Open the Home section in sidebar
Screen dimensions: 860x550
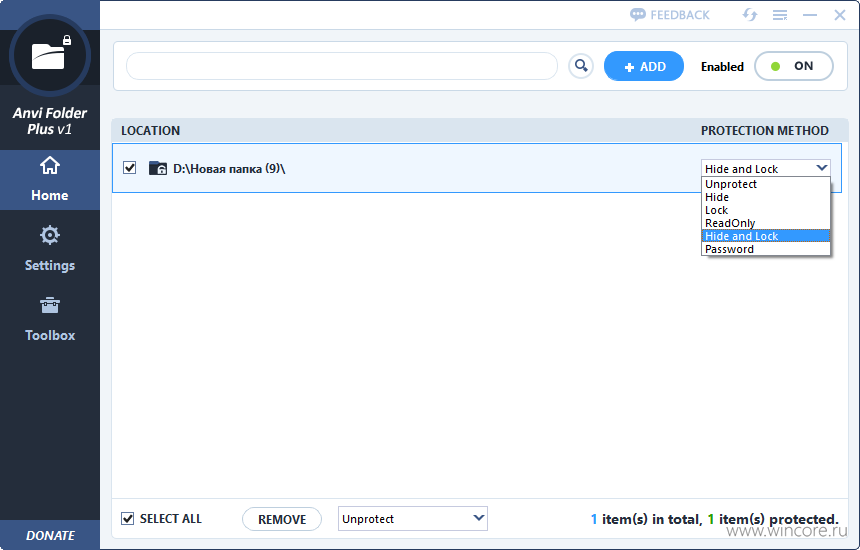pyautogui.click(x=50, y=180)
